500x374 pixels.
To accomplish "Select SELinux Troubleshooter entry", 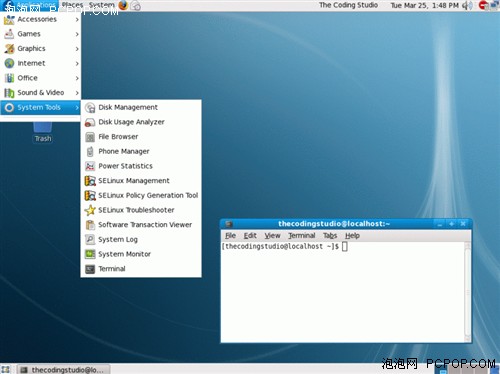I will coord(141,210).
